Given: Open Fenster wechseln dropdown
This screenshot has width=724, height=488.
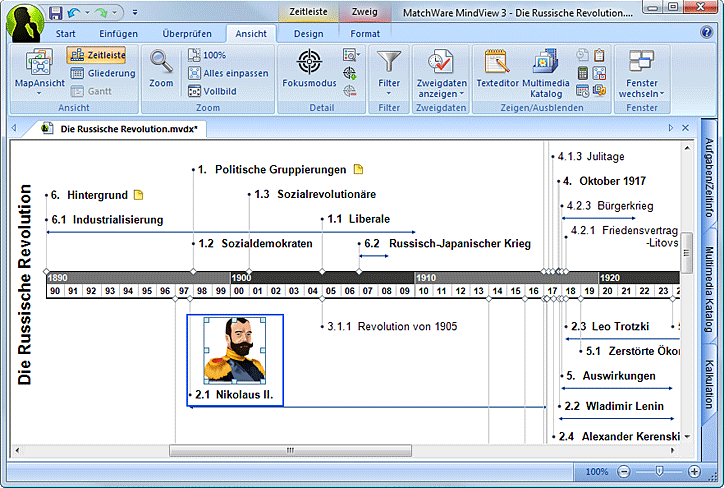Looking at the screenshot, I should pos(641,73).
